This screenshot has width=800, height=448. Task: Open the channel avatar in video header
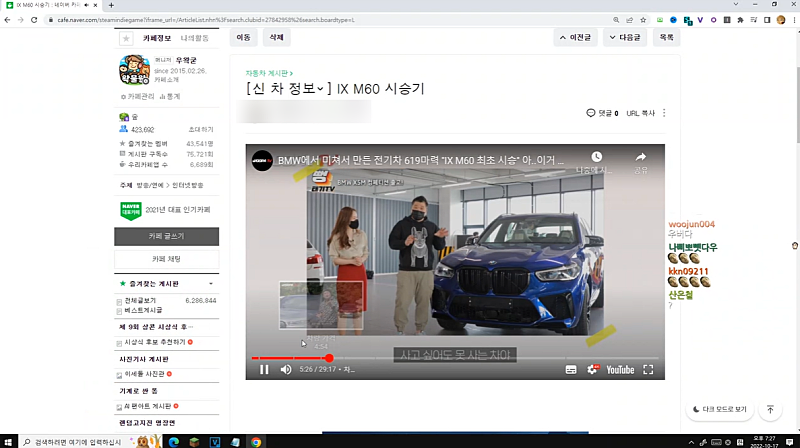pyautogui.click(x=262, y=161)
